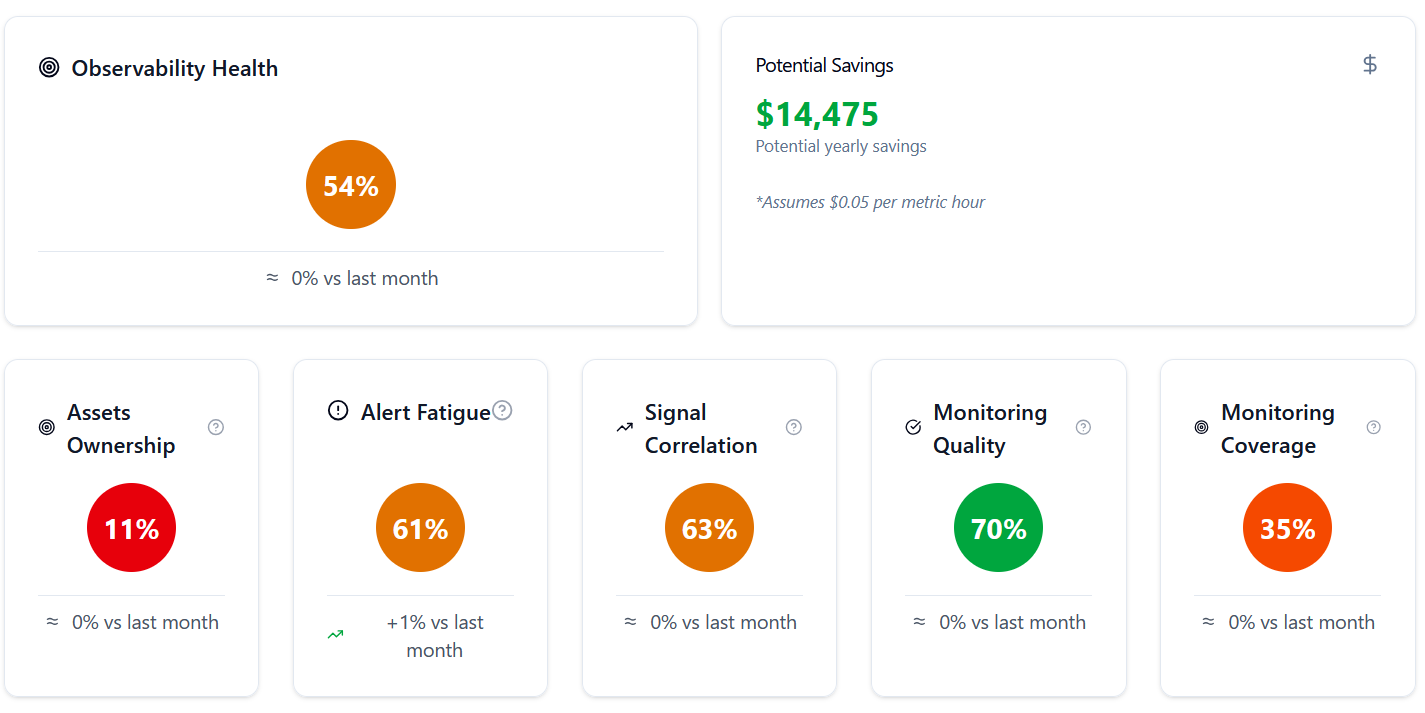Click the Assets Ownership target icon
The width and height of the screenshot is (1425, 713).
(47, 427)
